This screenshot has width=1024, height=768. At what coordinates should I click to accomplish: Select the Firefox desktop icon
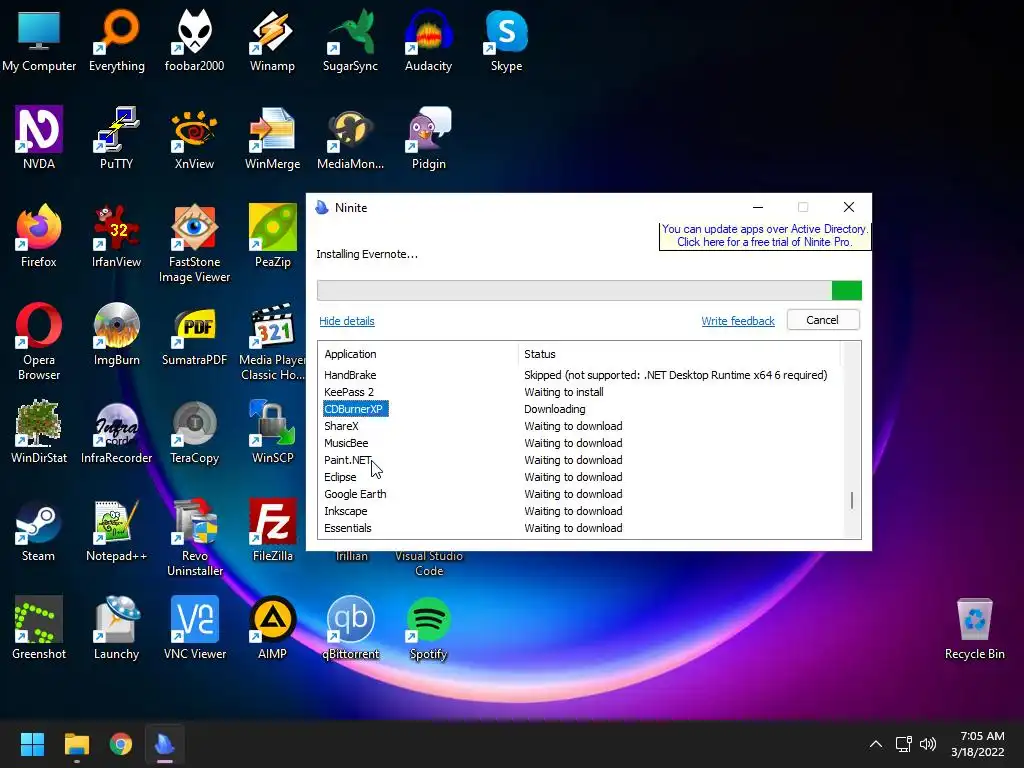coord(39,236)
